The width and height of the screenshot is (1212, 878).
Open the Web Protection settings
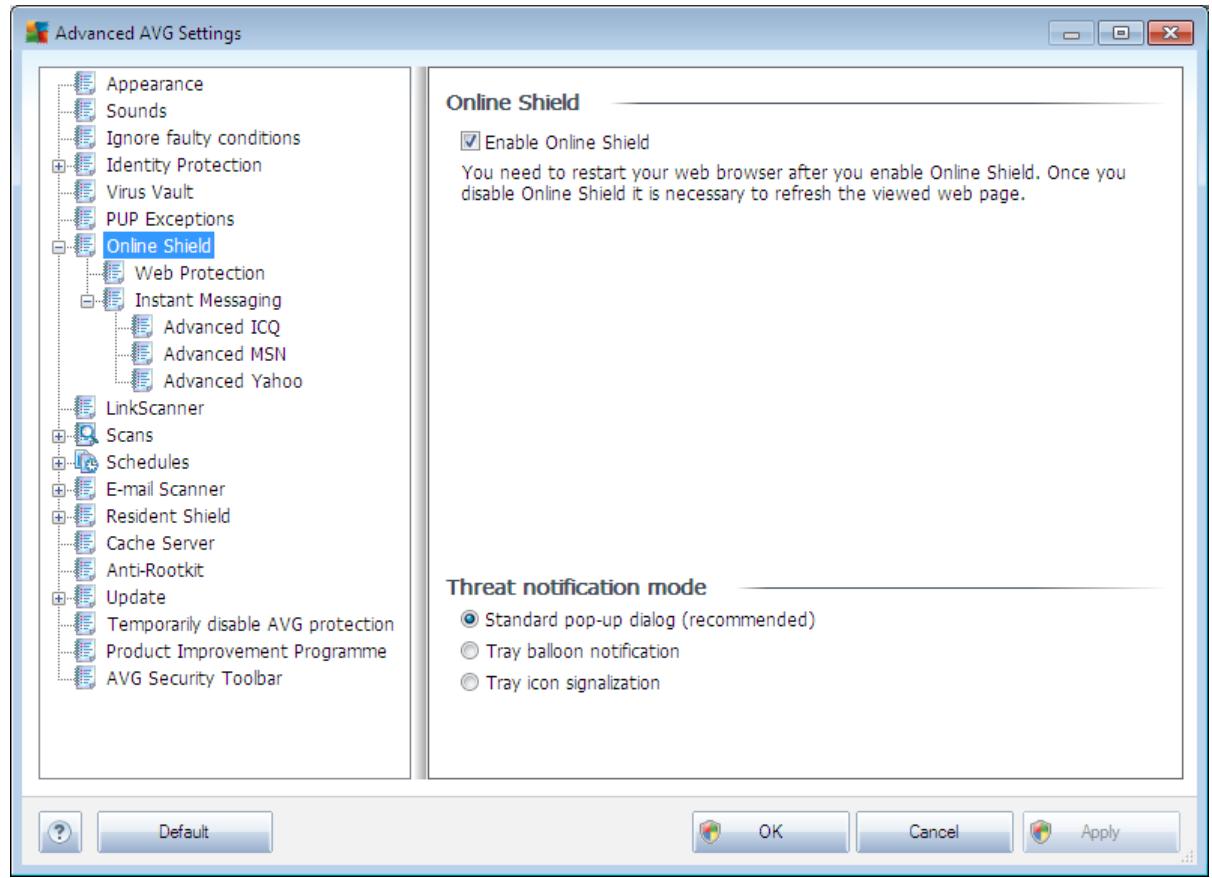click(x=200, y=273)
